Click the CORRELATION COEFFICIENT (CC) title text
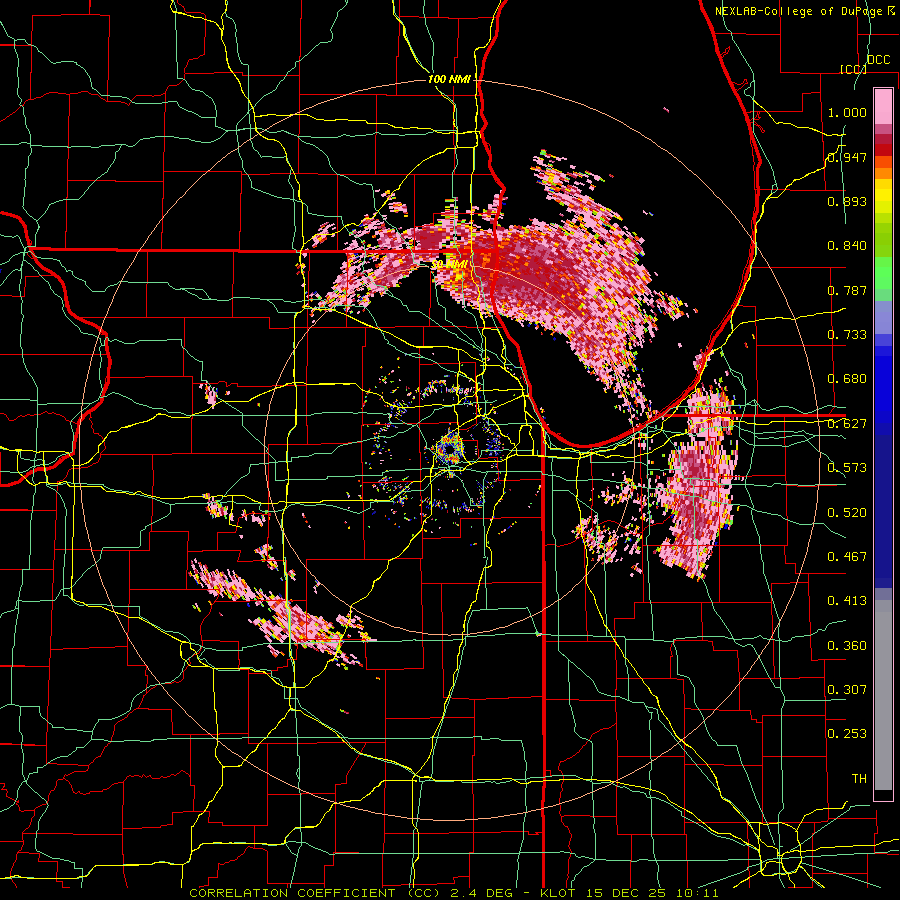 point(315,893)
